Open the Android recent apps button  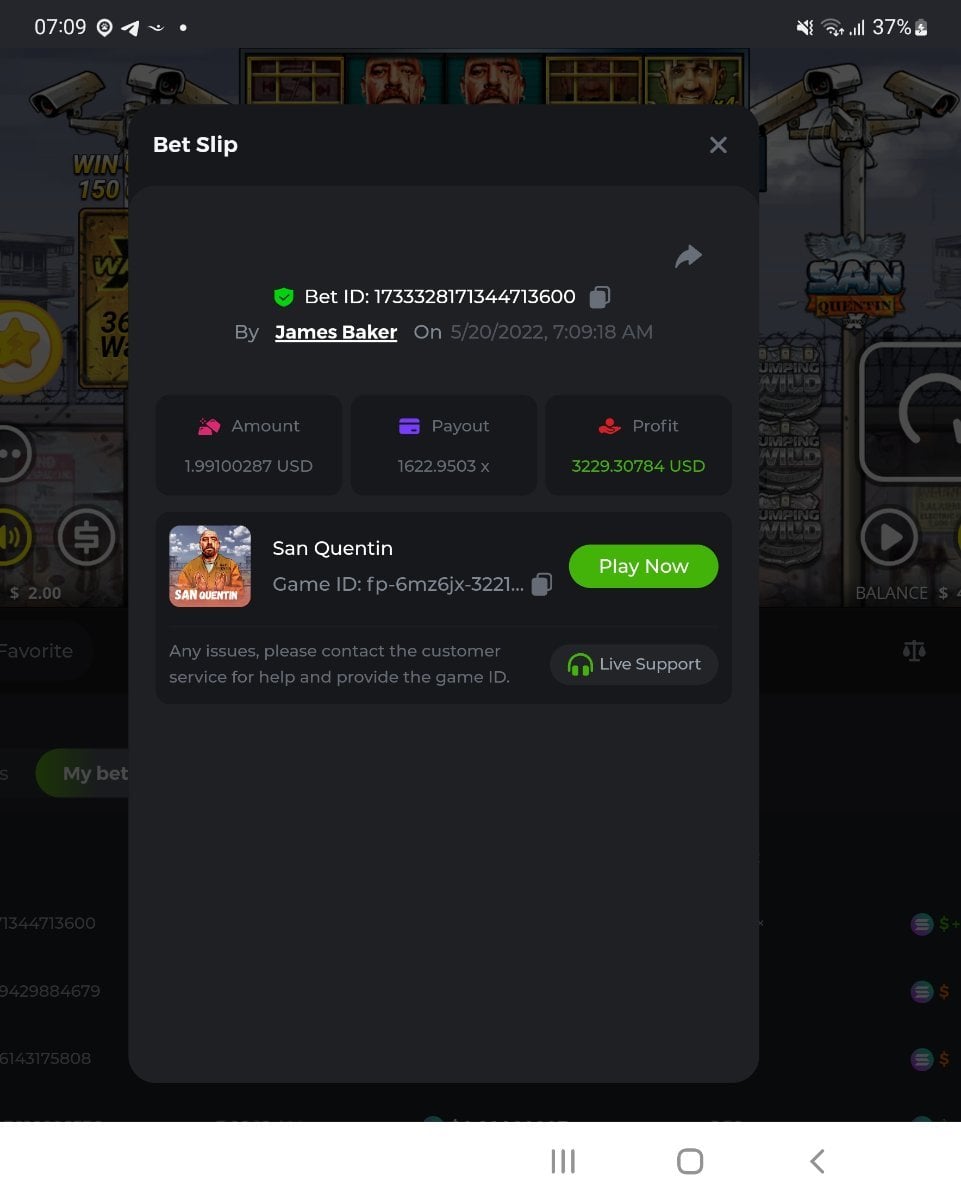(563, 1161)
